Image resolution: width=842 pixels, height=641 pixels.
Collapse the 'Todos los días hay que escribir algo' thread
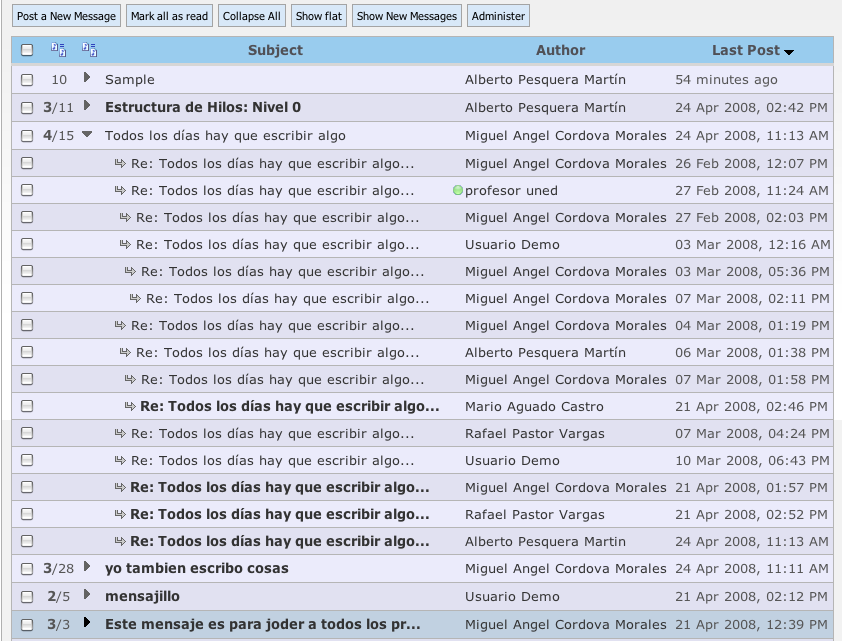click(x=87, y=134)
